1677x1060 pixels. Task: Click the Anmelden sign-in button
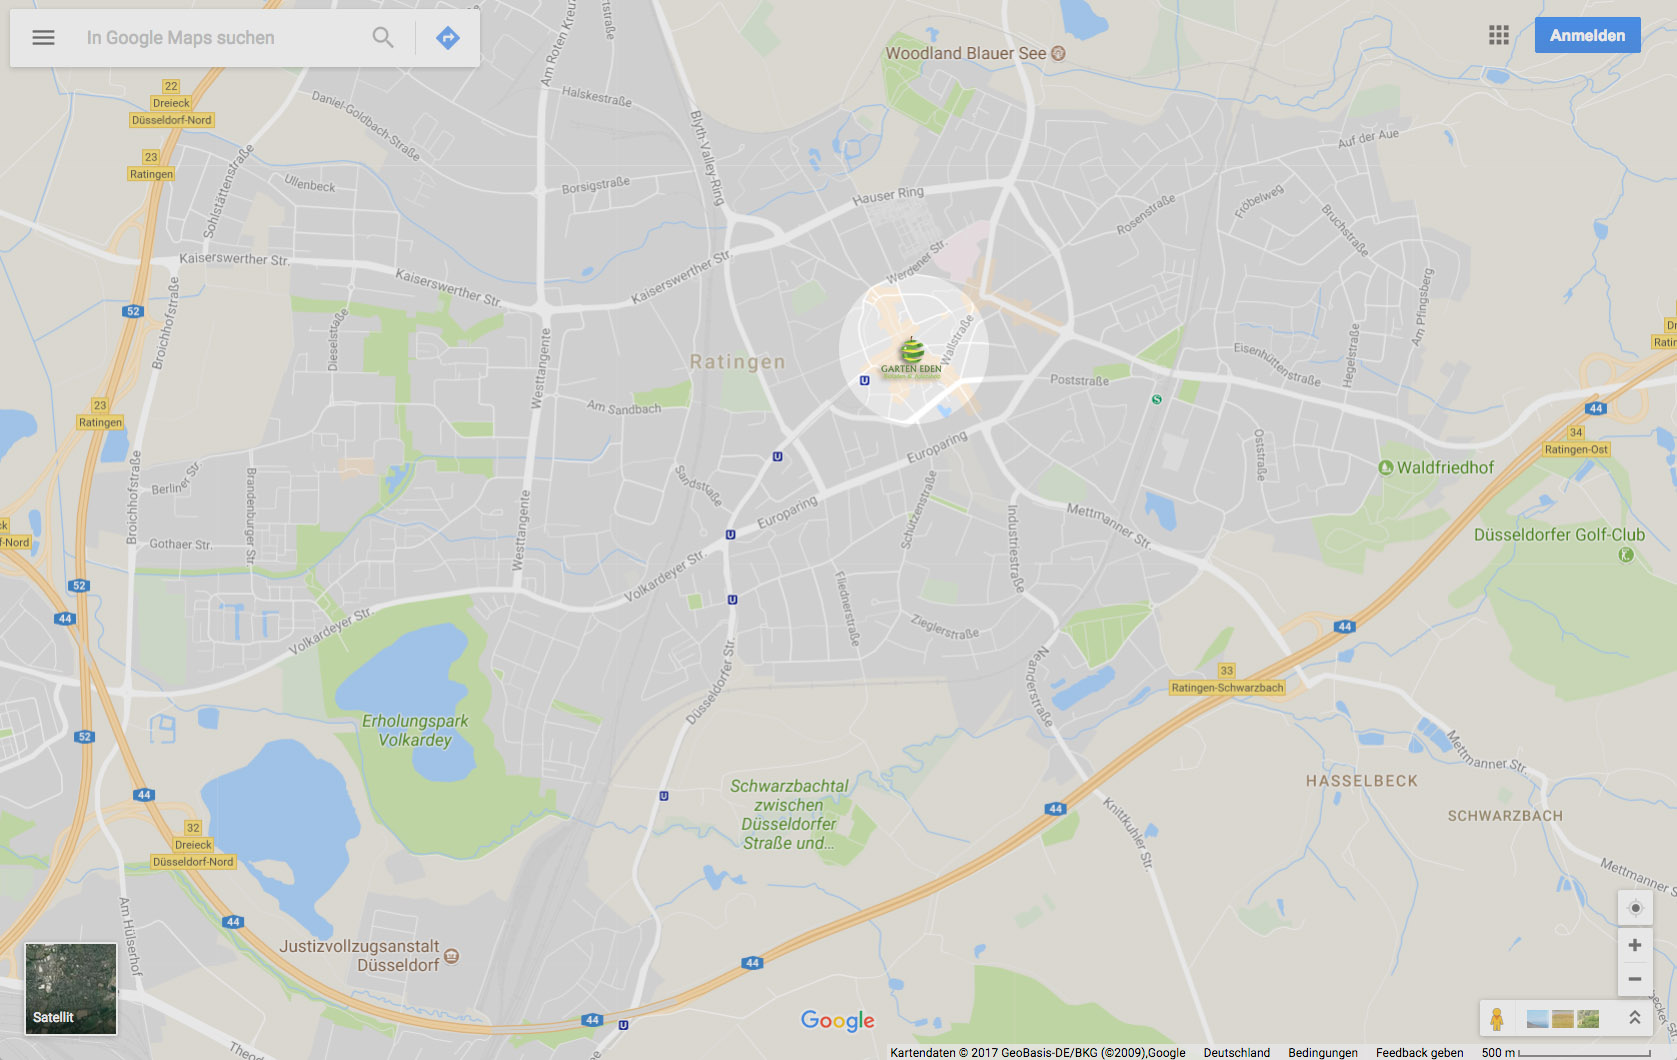click(x=1587, y=35)
